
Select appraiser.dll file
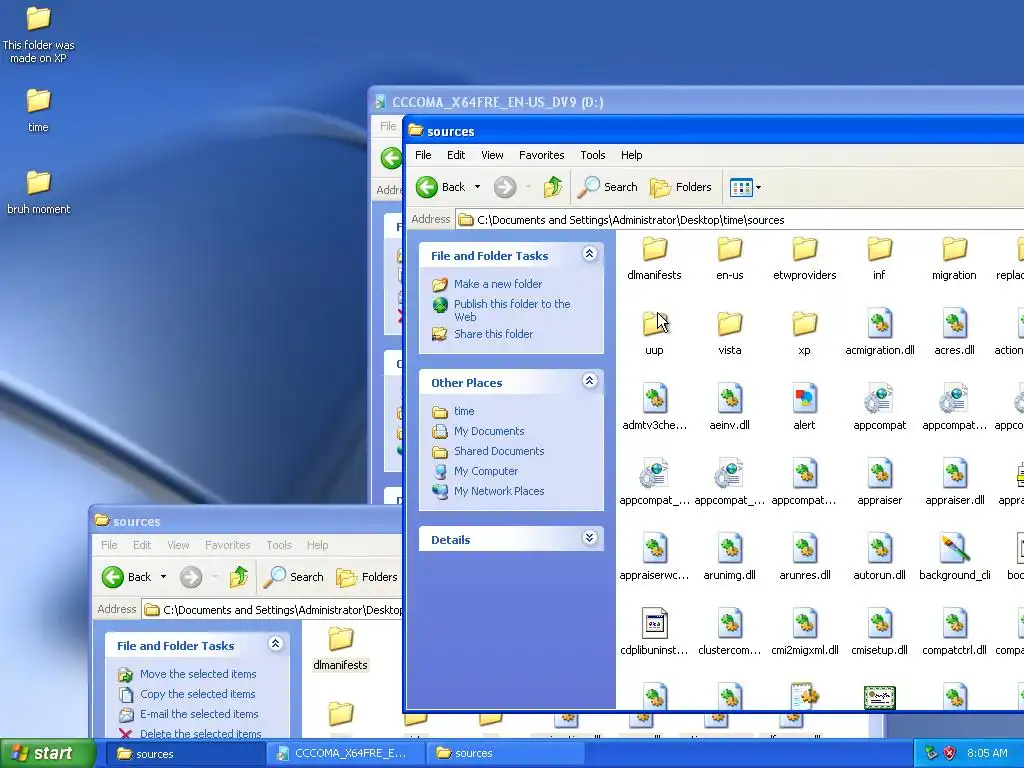954,484
